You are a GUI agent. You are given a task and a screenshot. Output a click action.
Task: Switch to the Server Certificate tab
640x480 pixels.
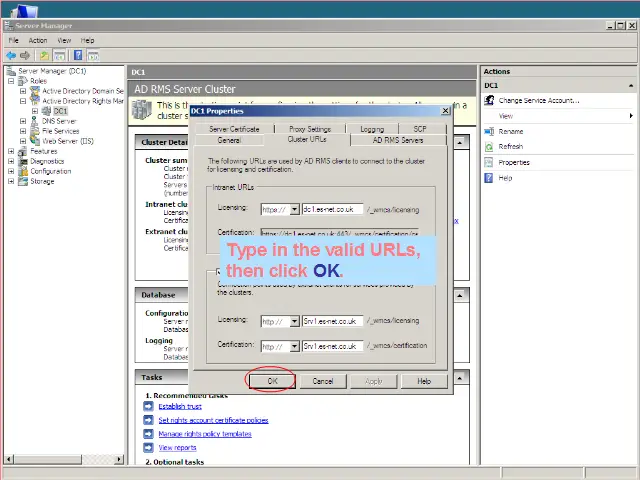[234, 129]
